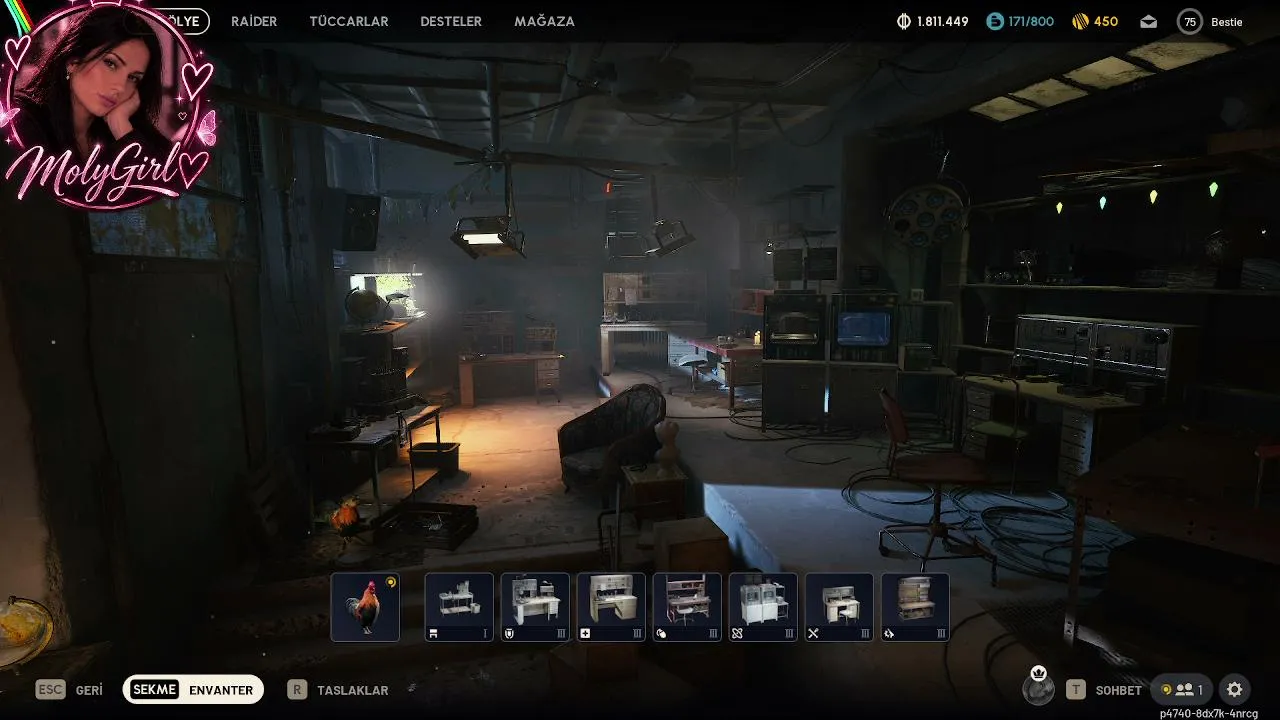Open the RAİDER tab
The image size is (1280, 720).
tap(254, 21)
